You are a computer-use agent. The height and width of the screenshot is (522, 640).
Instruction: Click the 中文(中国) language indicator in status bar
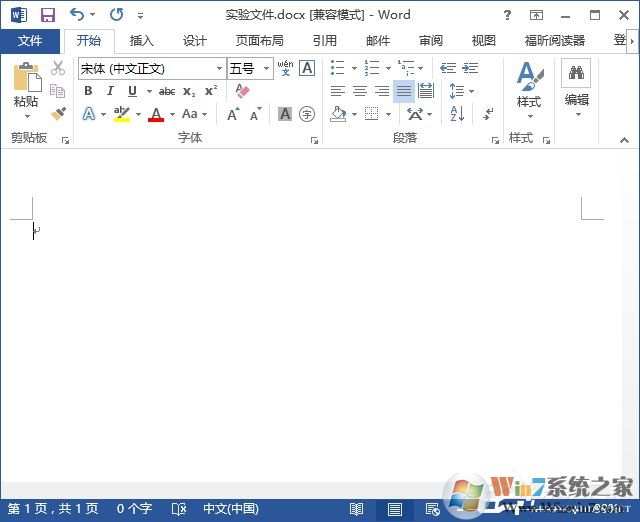(x=230, y=509)
